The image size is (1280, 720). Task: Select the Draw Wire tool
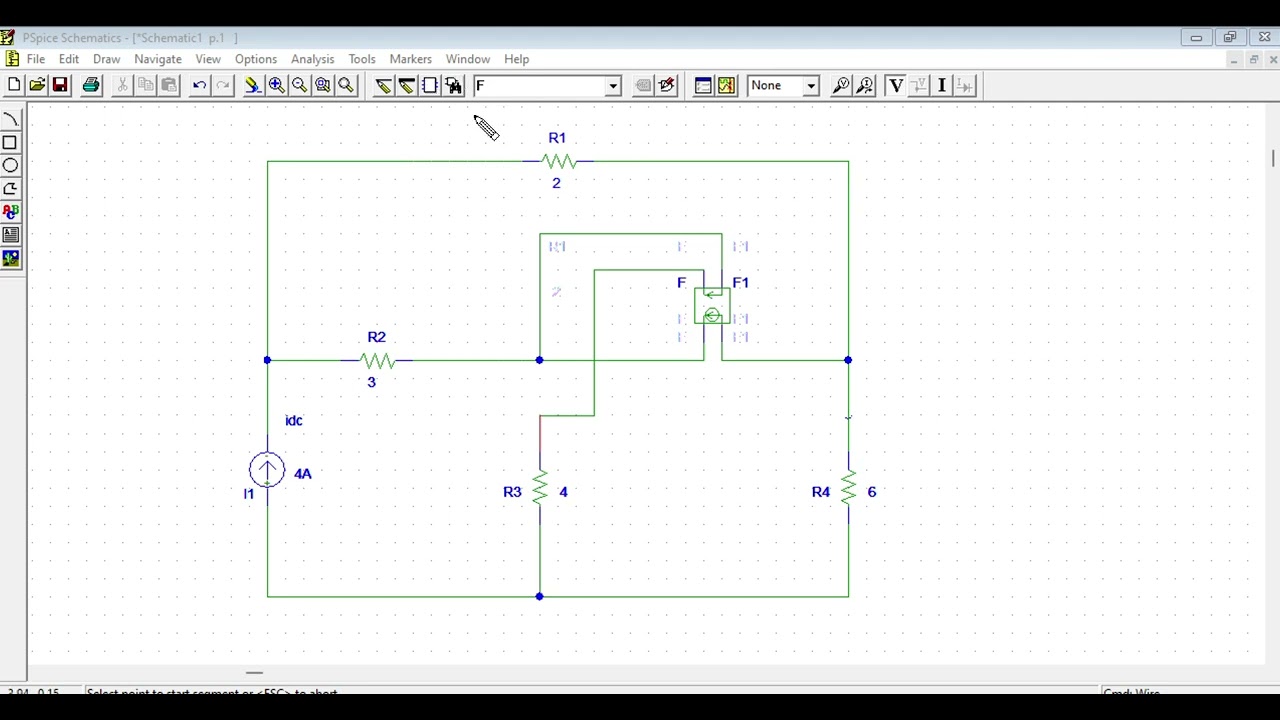pos(383,86)
